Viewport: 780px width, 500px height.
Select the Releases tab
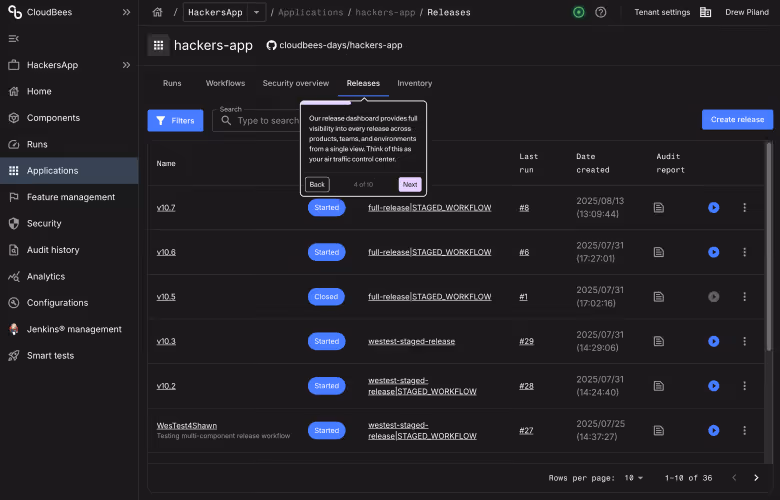363,83
